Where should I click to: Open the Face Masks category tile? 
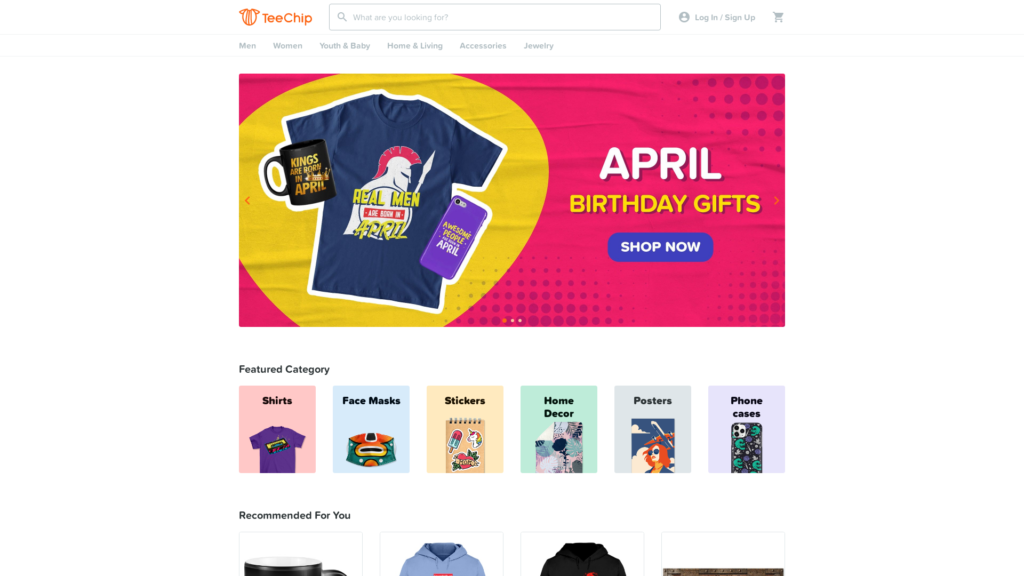[371, 429]
